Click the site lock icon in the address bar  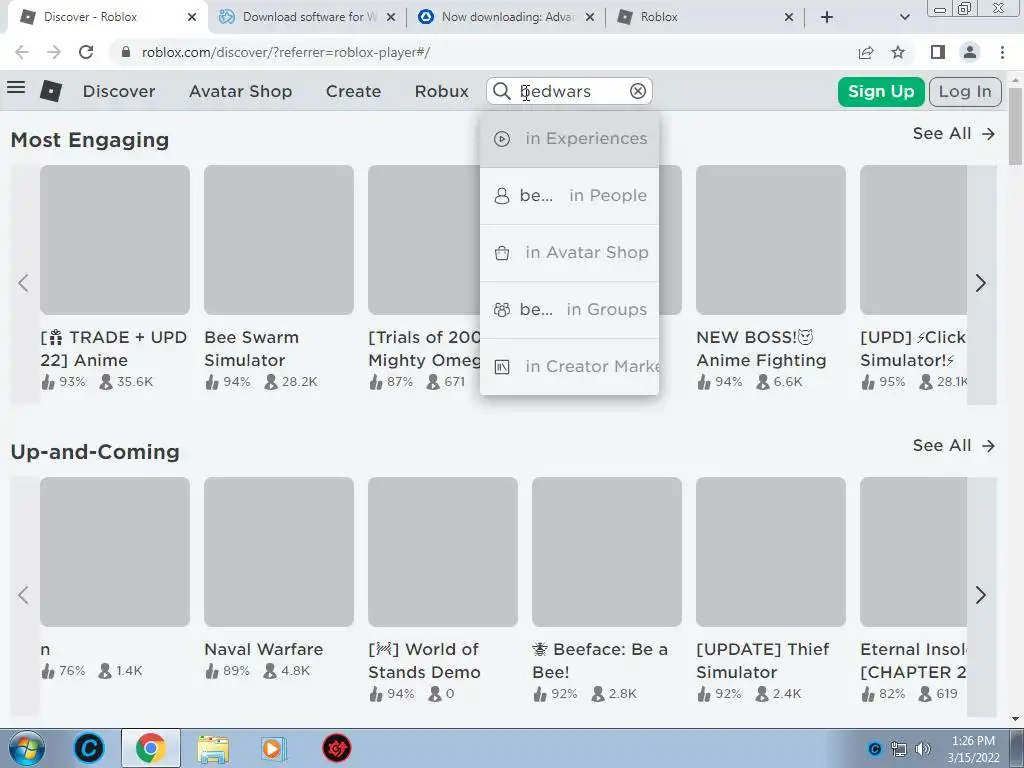126,52
